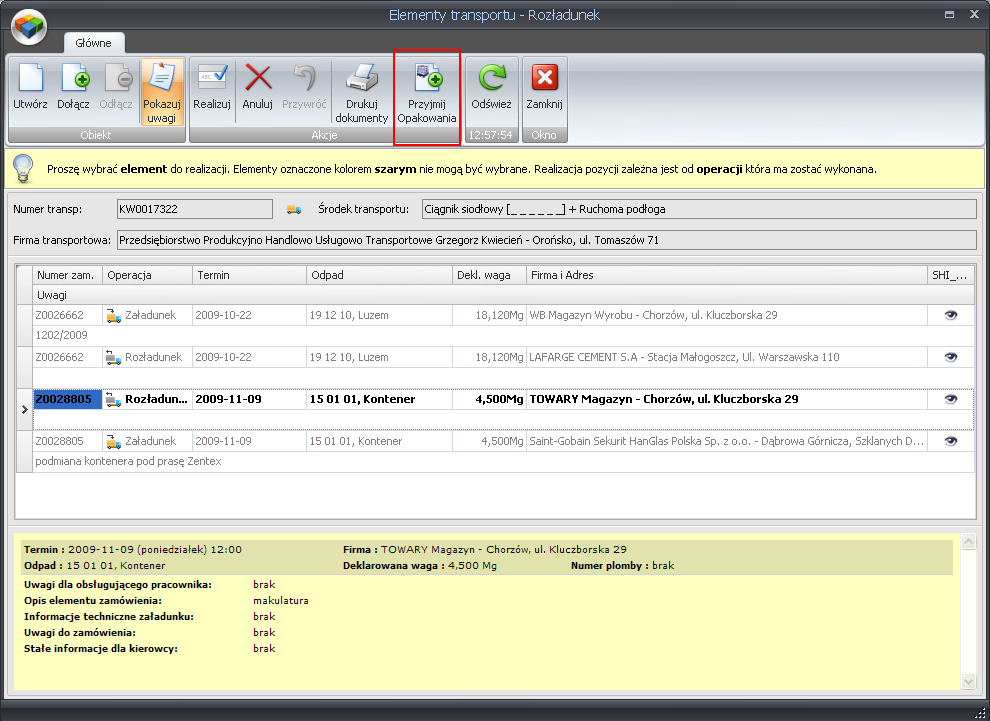Click note 'podmiana kontenera pod prasę Zentex'

[x=128, y=462]
